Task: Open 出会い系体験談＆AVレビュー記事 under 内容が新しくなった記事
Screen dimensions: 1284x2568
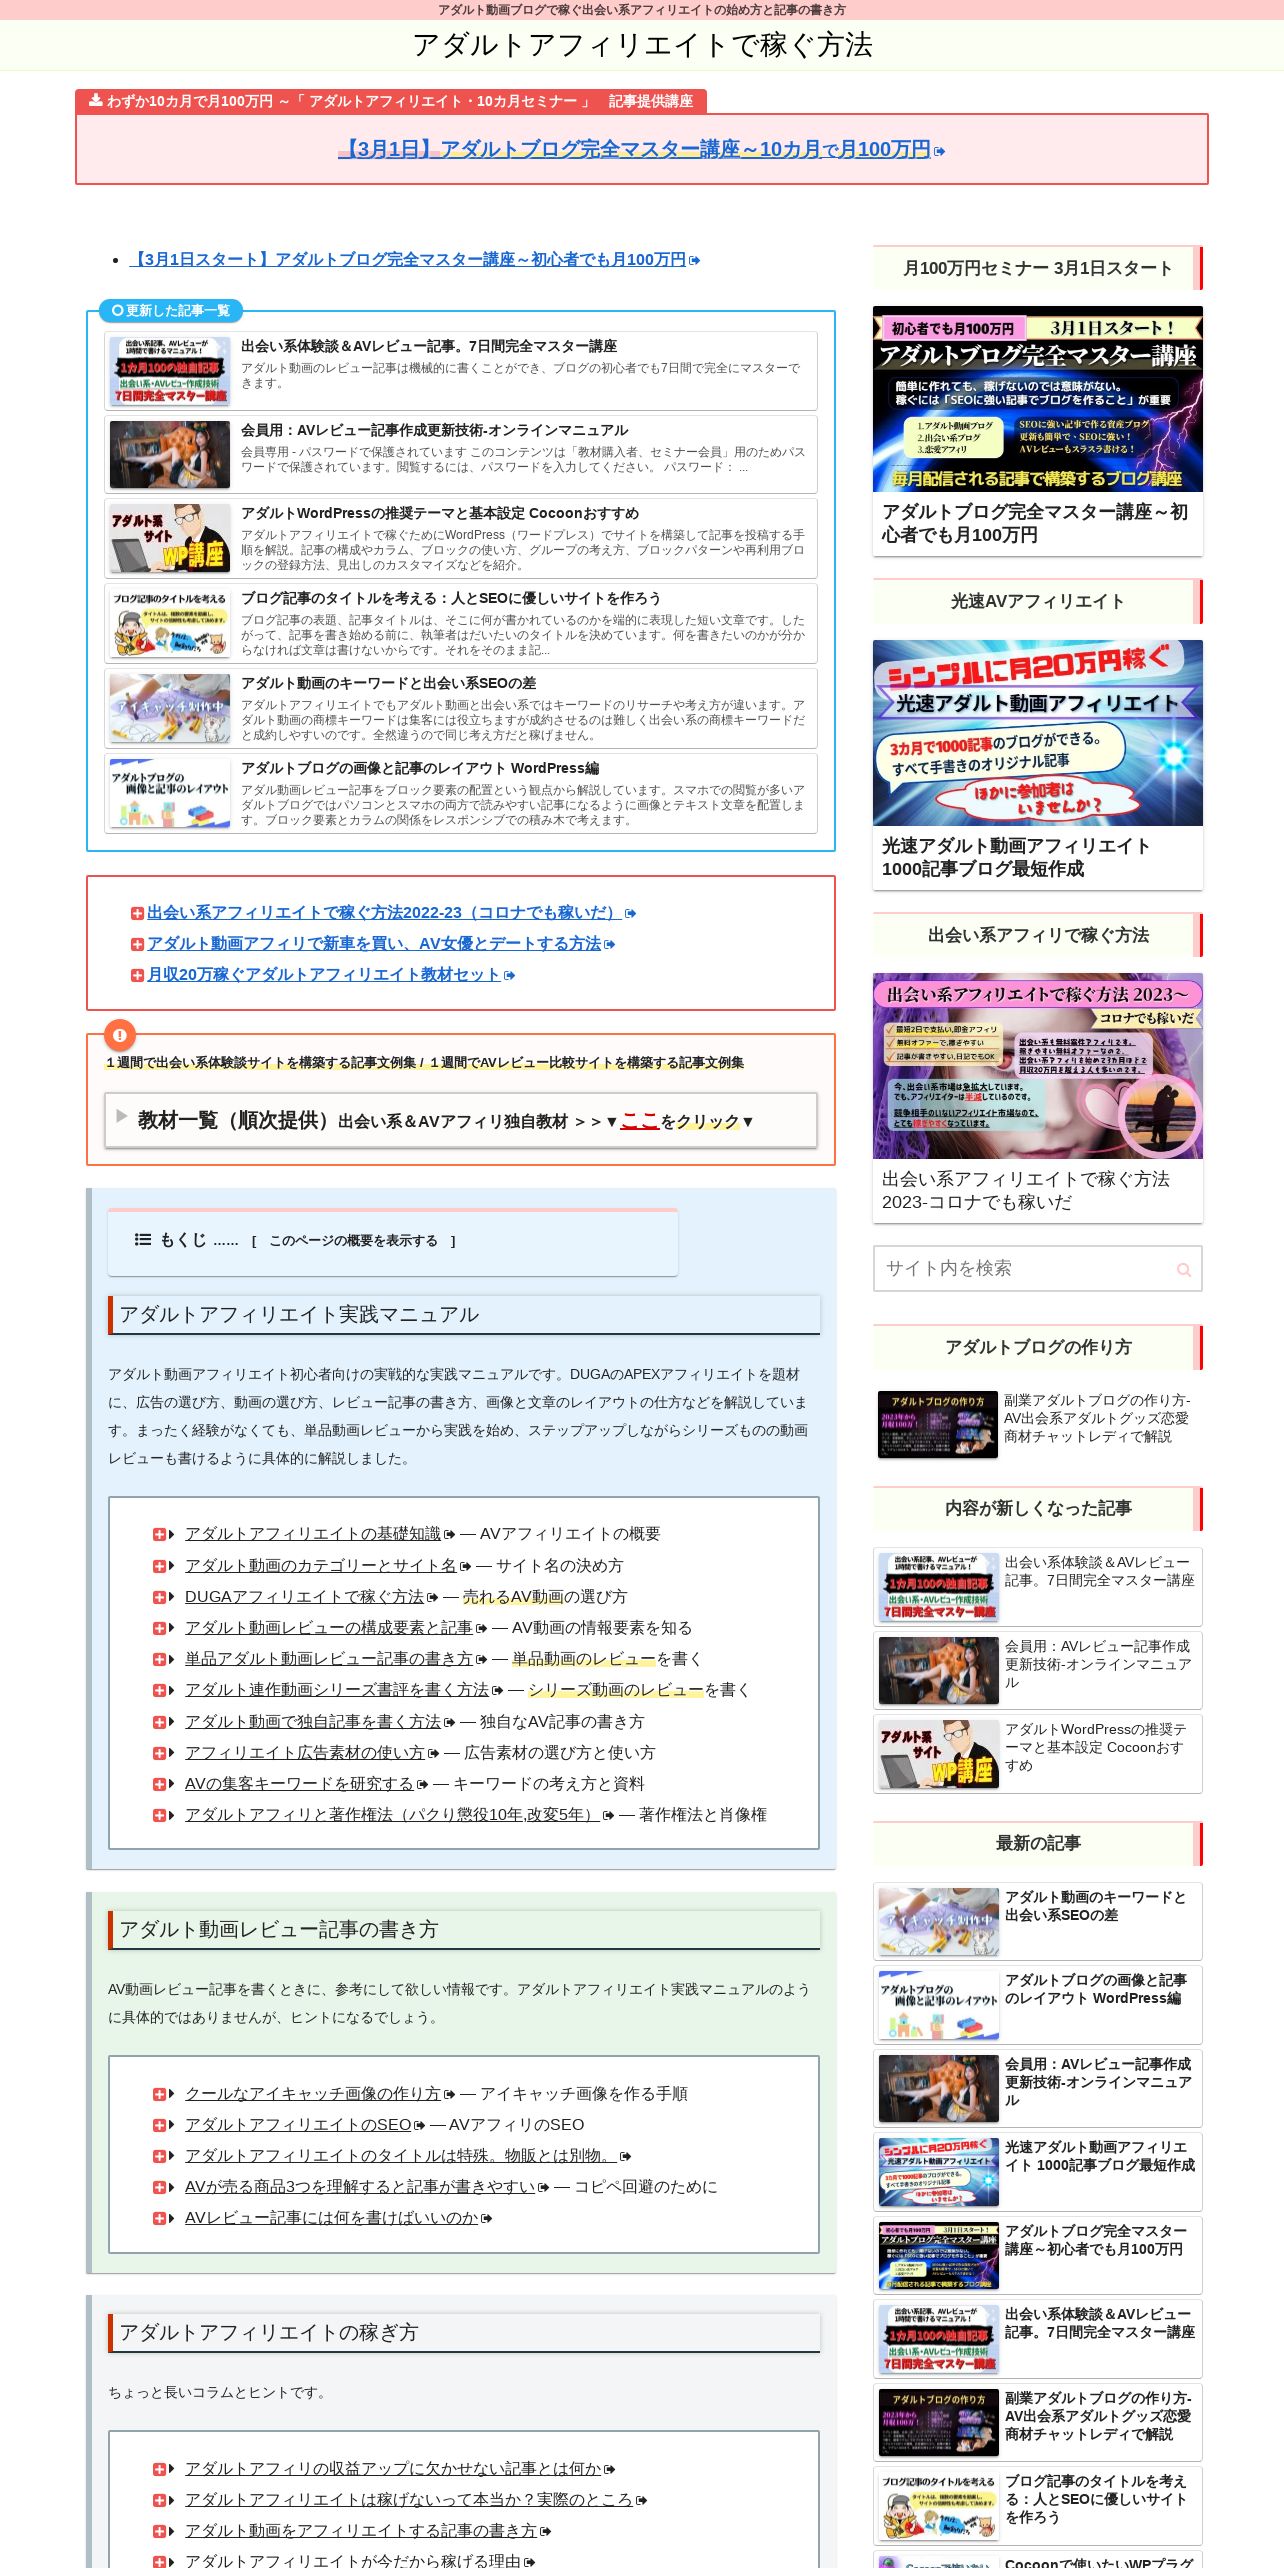Action: [1037, 1587]
